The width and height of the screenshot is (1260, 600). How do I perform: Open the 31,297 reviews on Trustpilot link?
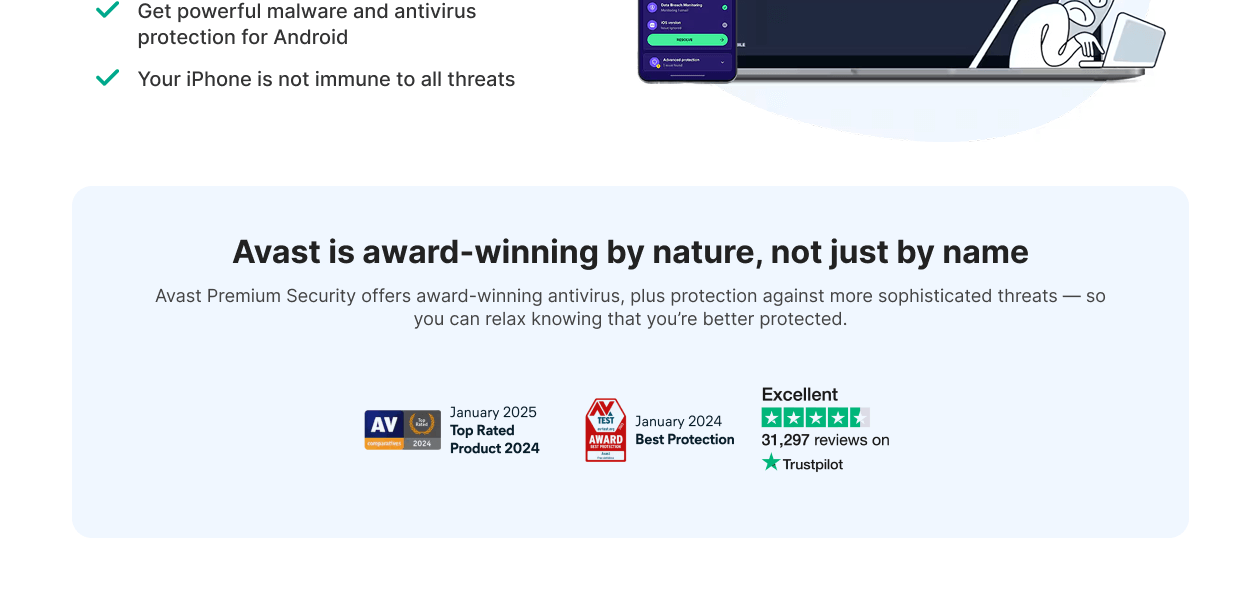click(x=825, y=440)
